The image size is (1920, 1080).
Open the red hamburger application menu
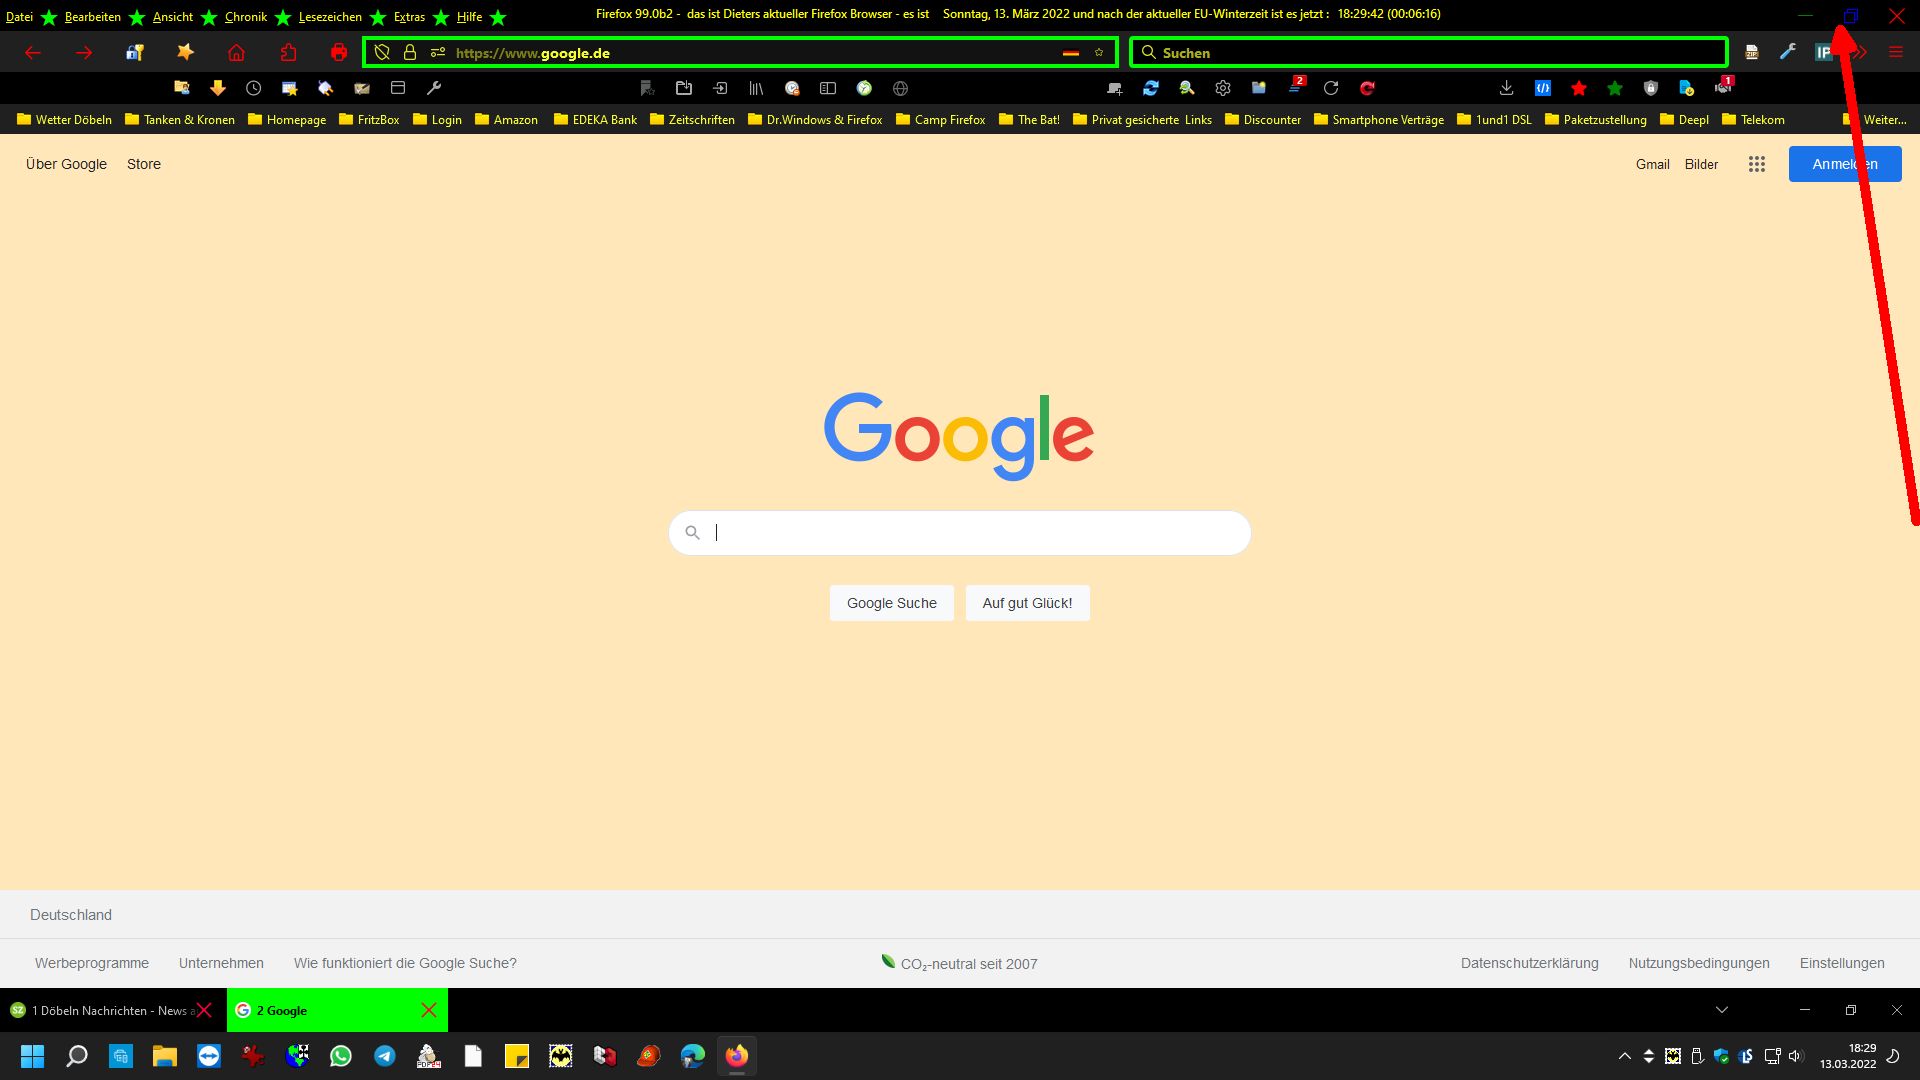click(x=1896, y=53)
